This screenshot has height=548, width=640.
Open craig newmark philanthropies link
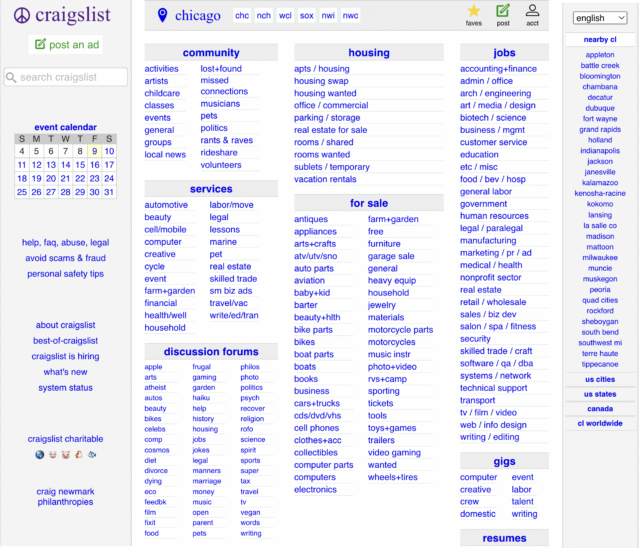[65, 497]
